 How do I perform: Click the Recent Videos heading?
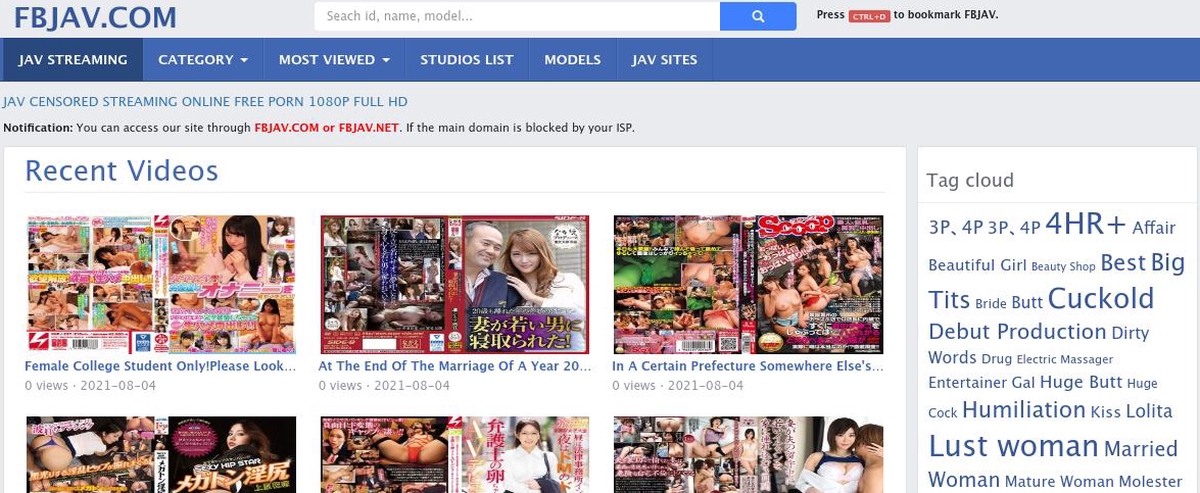(x=121, y=171)
